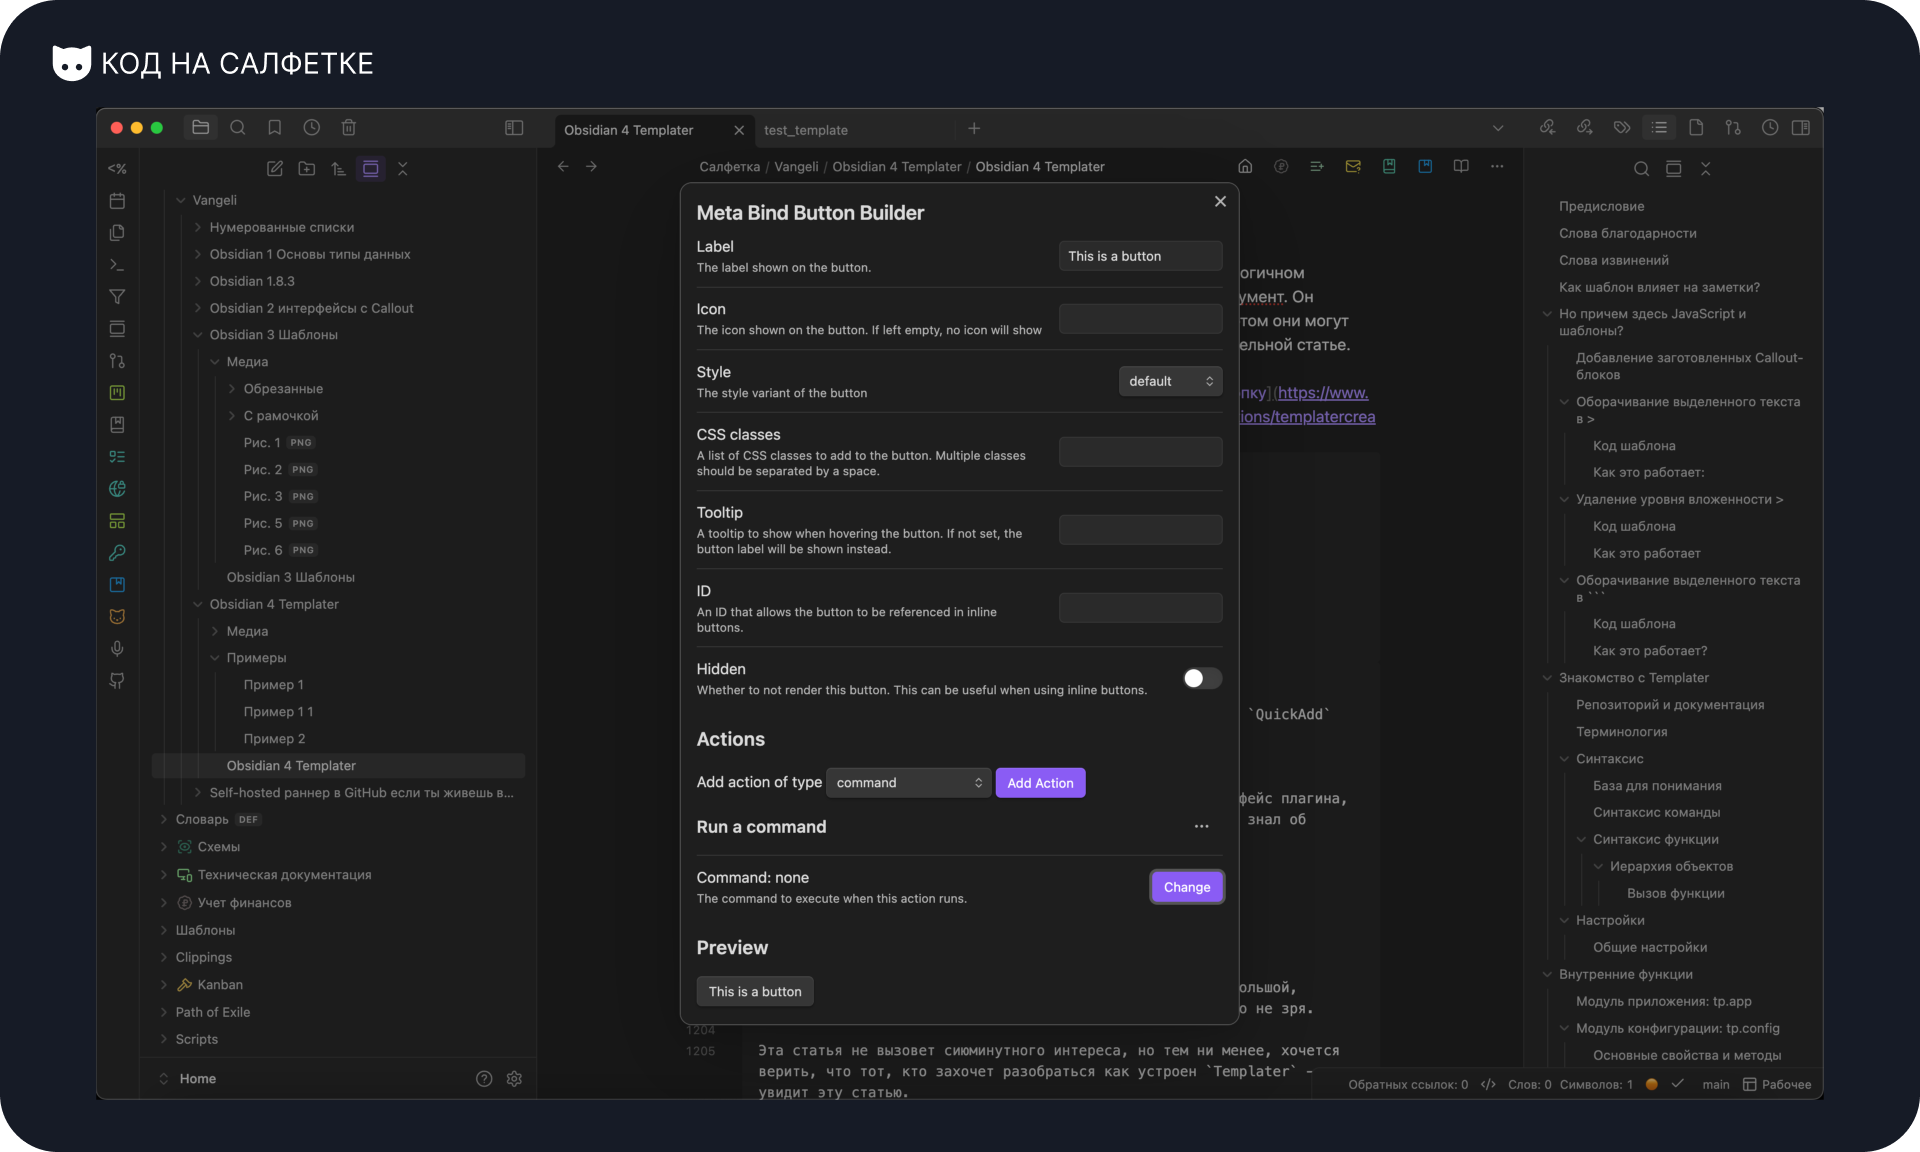Open bookmarks in the left sidebar header

point(275,128)
